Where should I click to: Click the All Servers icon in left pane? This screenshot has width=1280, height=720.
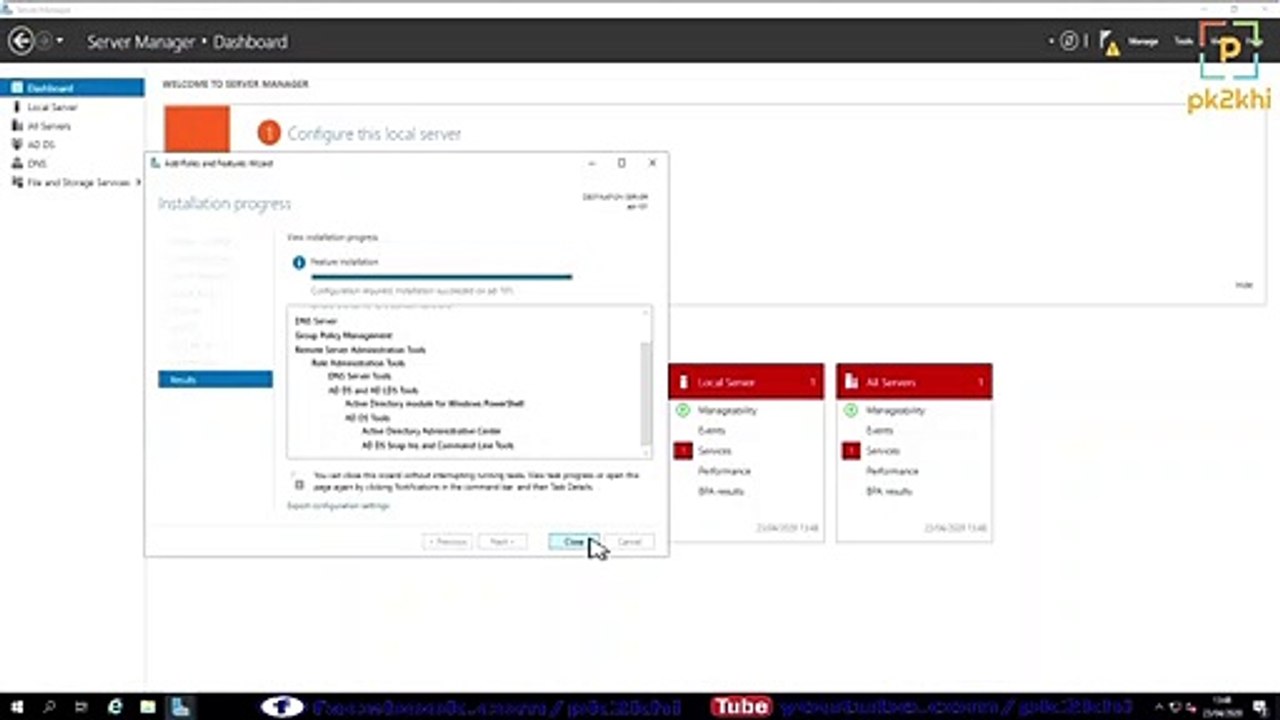17,126
